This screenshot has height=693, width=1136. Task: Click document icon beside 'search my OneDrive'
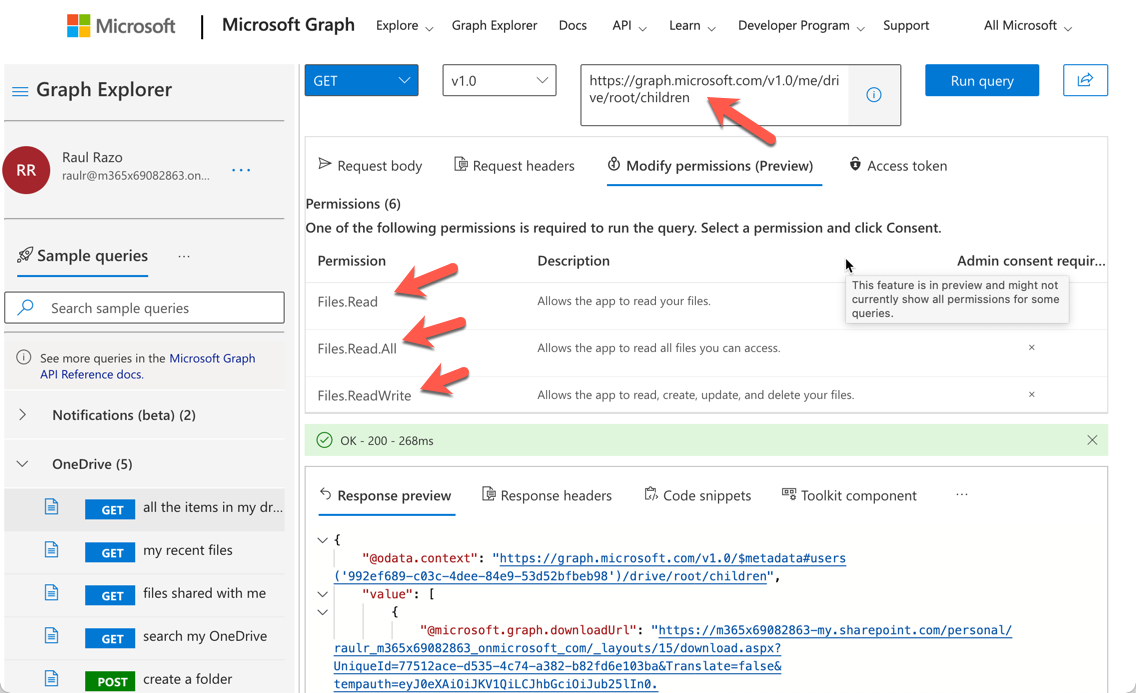click(51, 635)
